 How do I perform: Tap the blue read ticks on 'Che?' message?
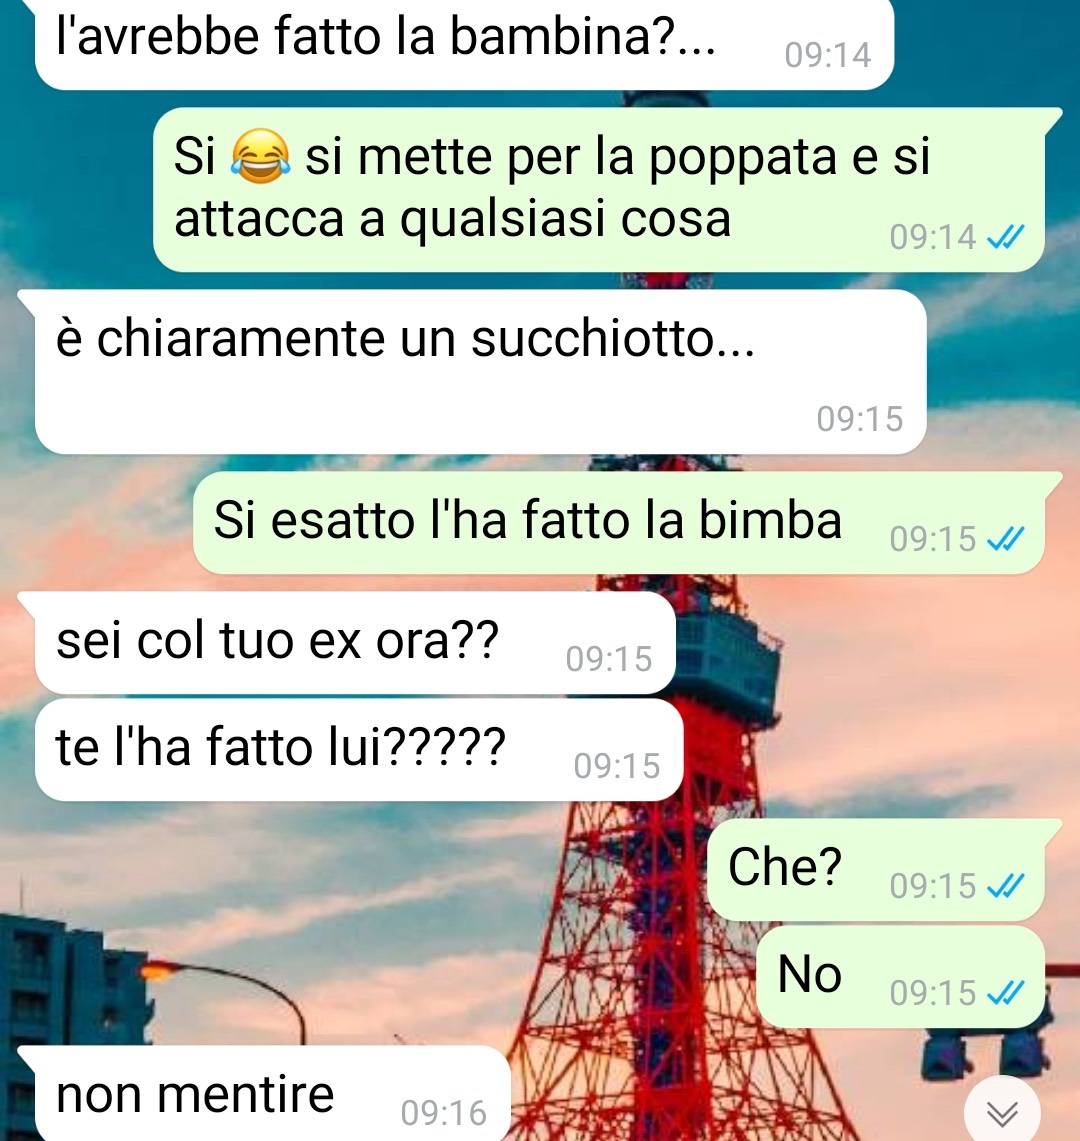1006,886
